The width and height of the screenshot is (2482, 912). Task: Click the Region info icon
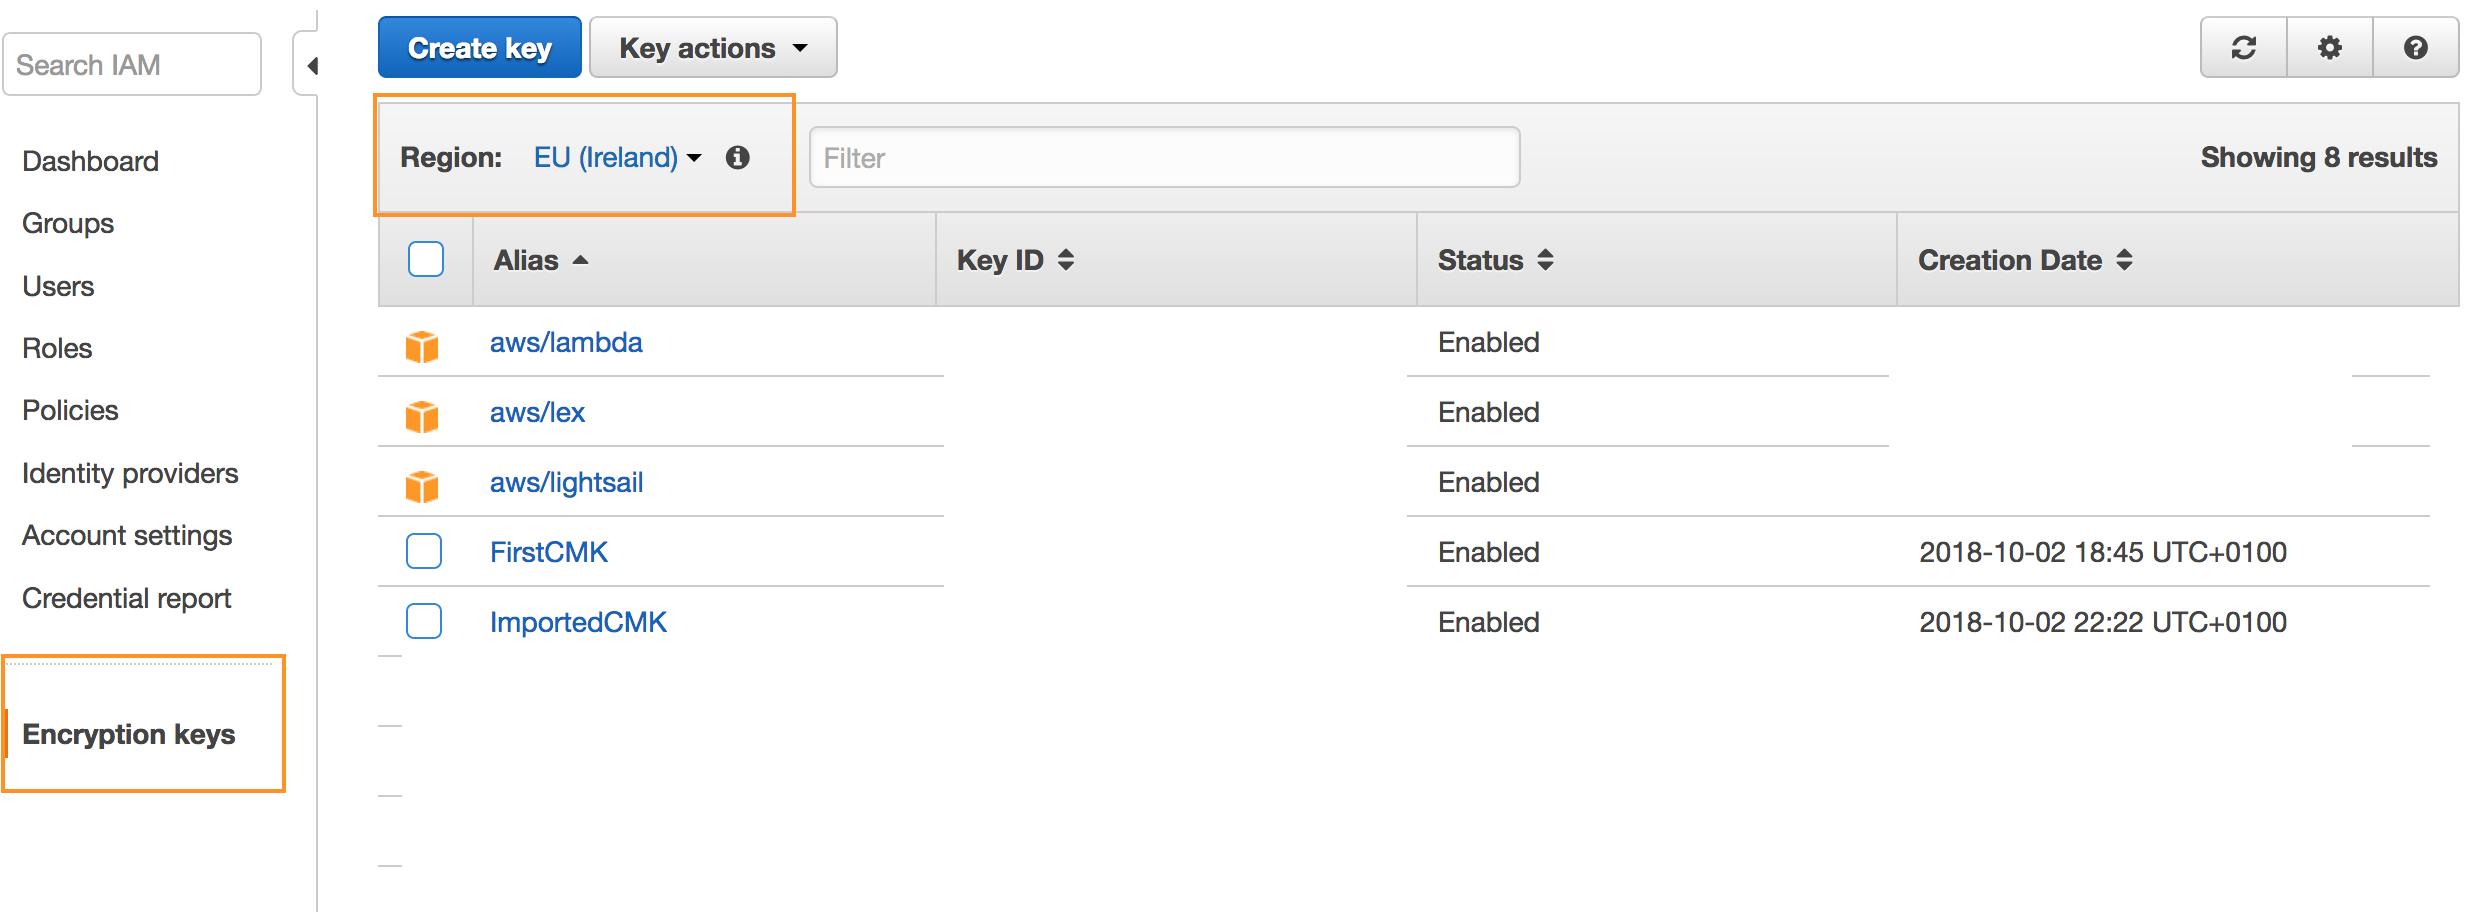click(738, 158)
